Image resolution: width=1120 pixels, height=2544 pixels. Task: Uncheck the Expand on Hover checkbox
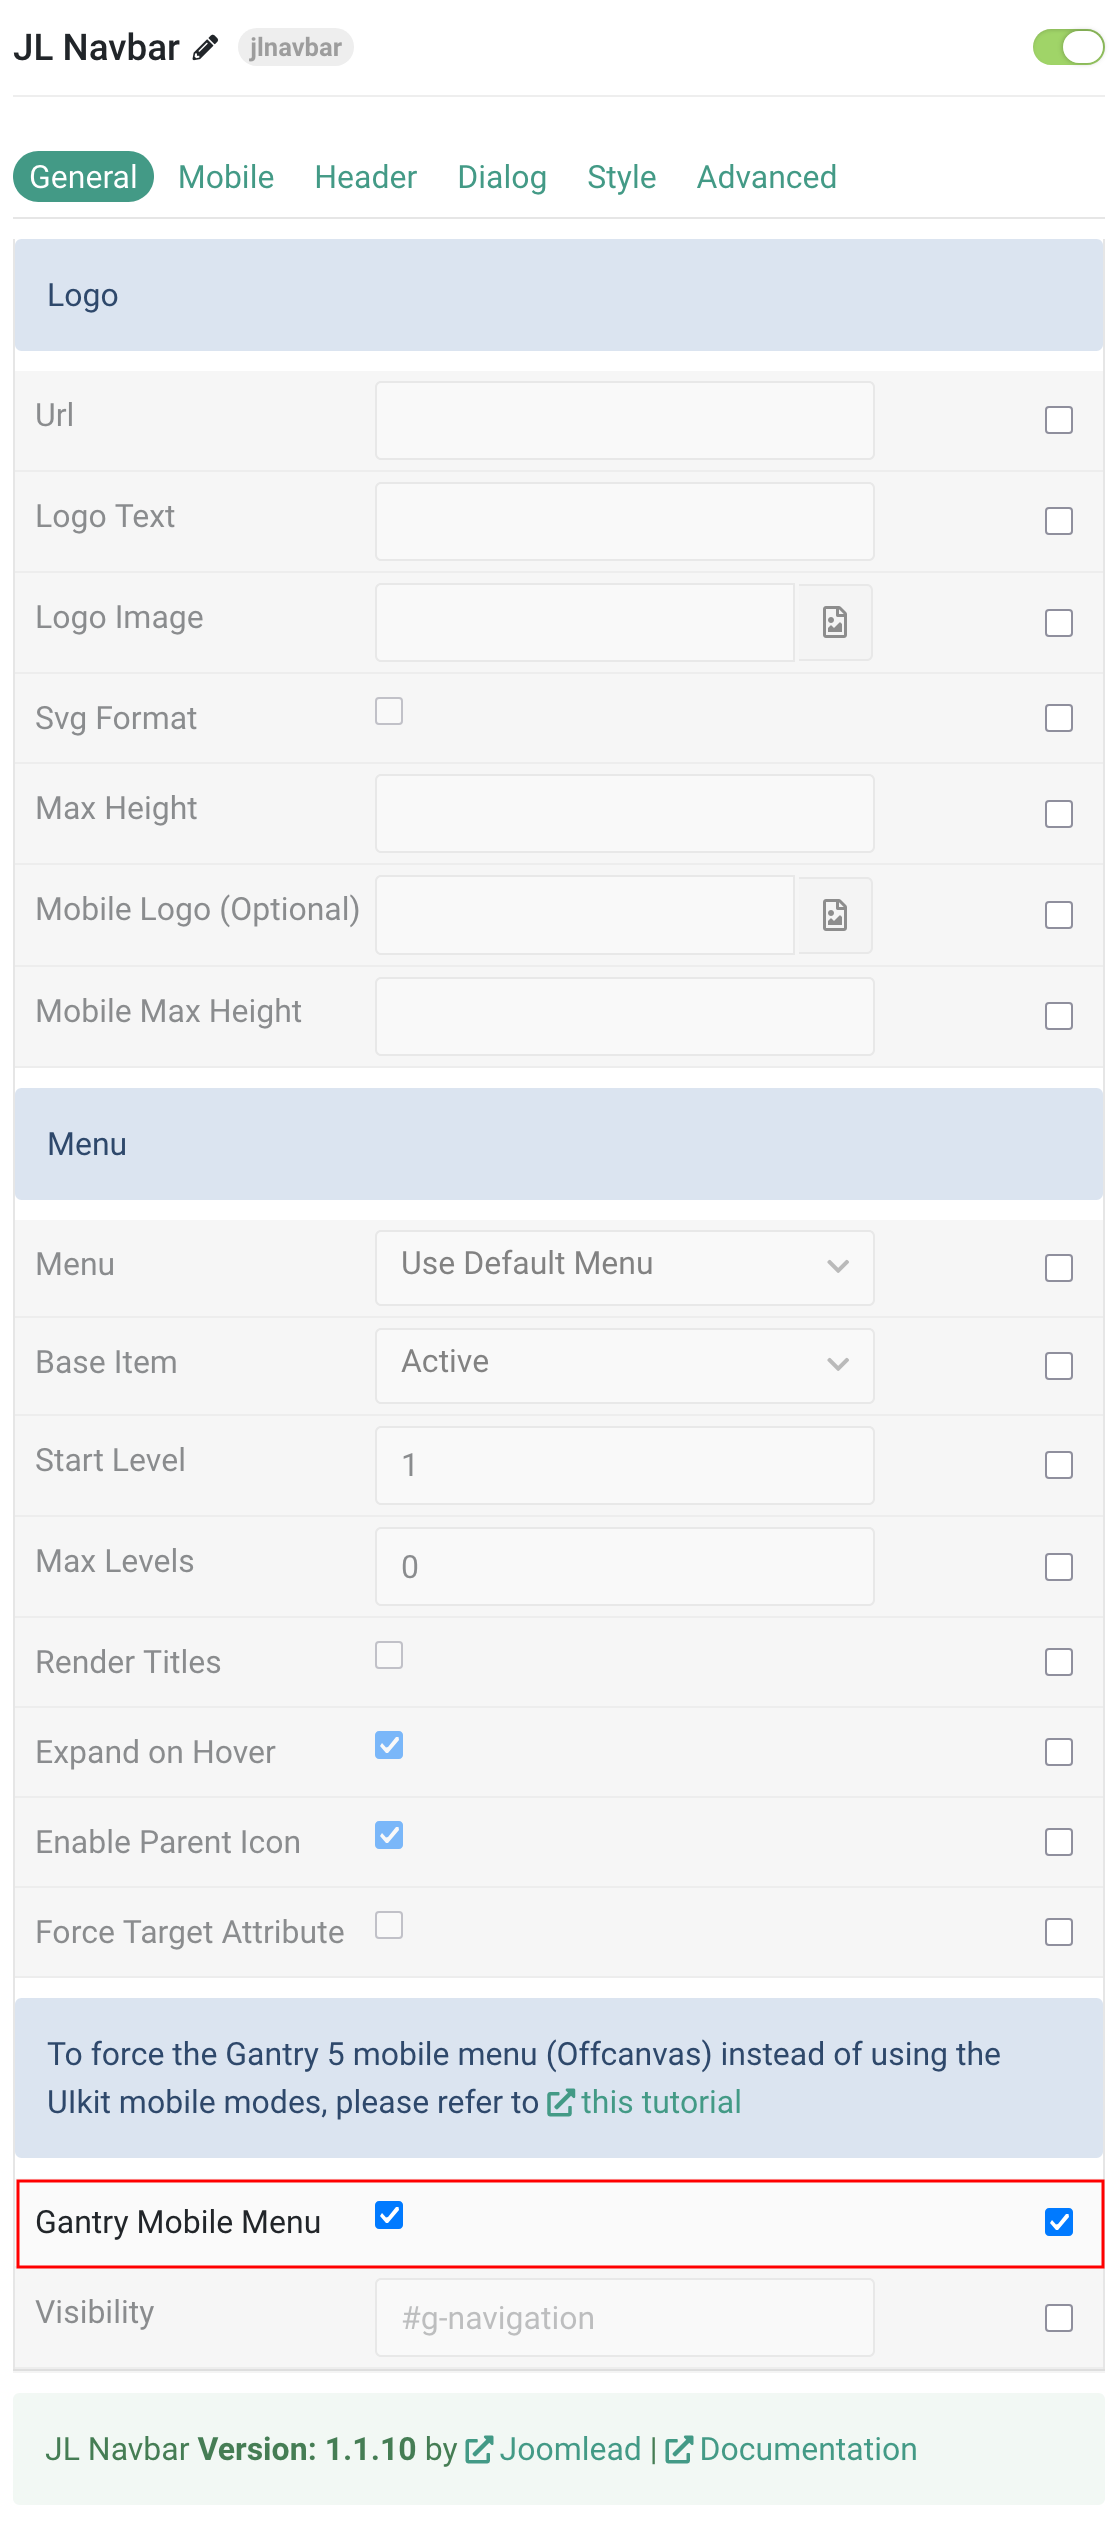(x=389, y=1745)
